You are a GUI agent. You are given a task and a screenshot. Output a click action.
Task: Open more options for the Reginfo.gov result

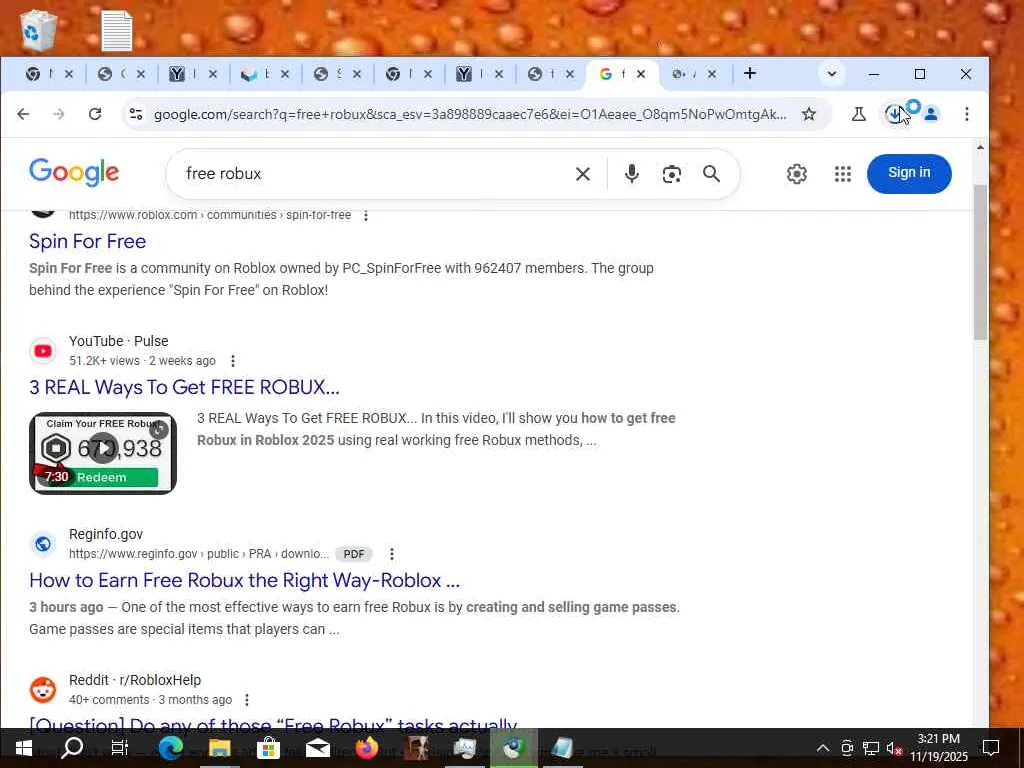pyautogui.click(x=391, y=554)
